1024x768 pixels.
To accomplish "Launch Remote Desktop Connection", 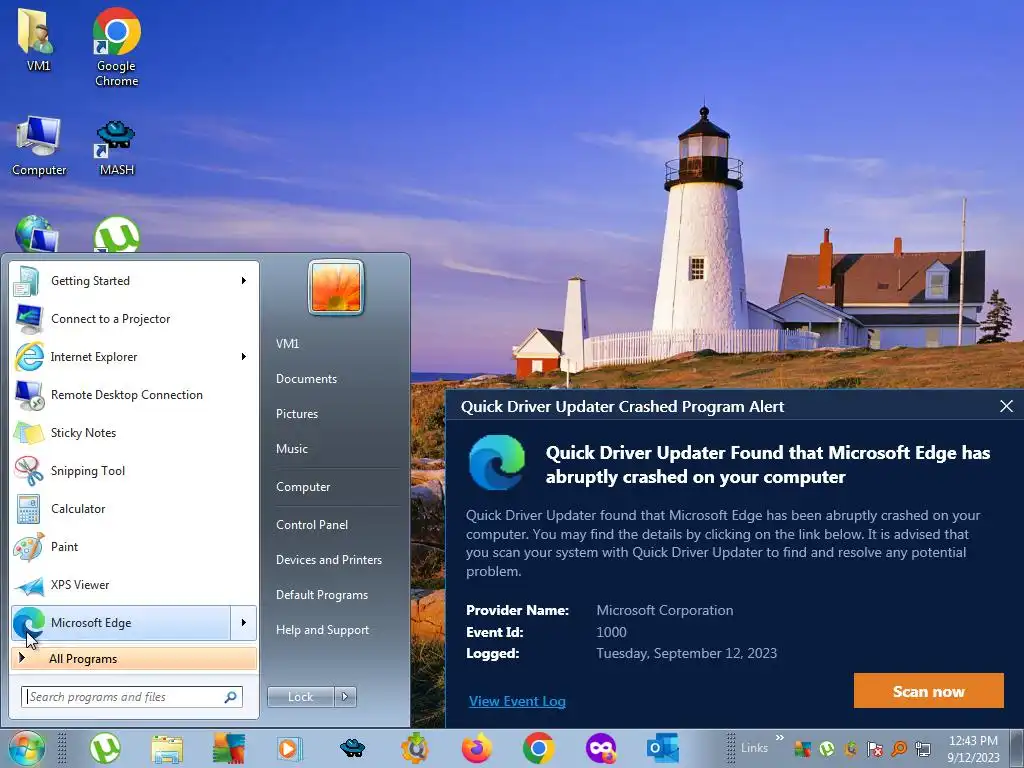I will tap(135, 394).
